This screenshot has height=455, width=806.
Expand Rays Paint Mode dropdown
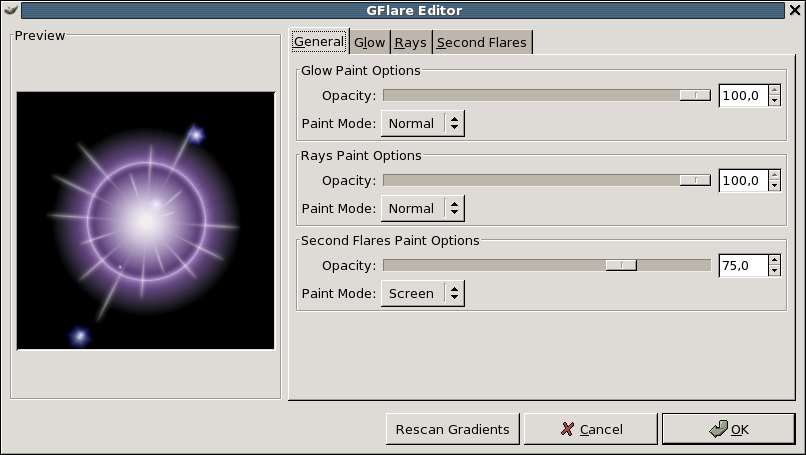[423, 209]
